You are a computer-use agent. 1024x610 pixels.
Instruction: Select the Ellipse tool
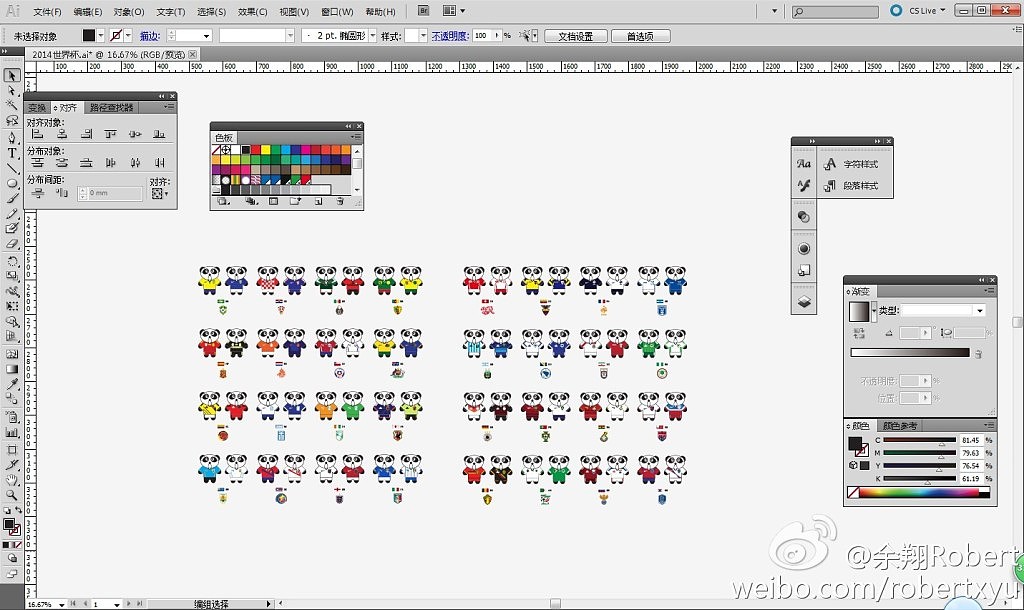(12, 184)
